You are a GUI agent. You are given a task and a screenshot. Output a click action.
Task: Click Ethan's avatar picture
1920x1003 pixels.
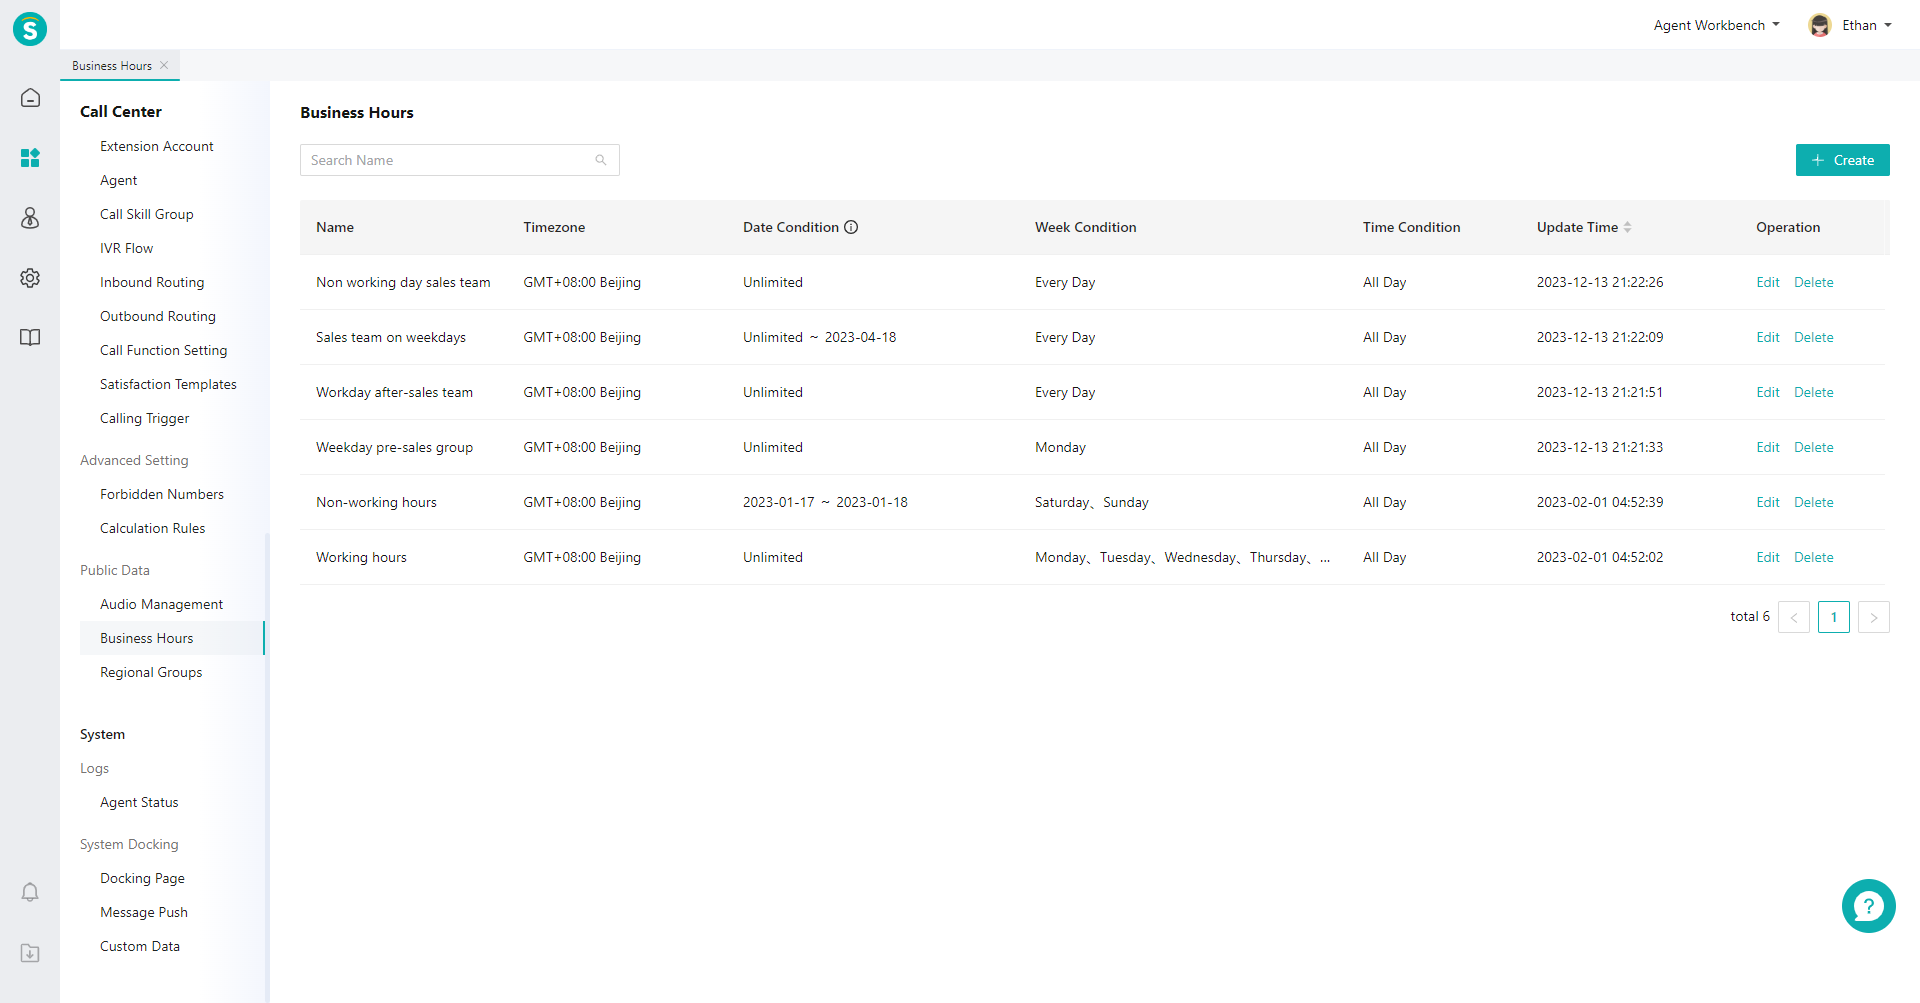(x=1820, y=25)
